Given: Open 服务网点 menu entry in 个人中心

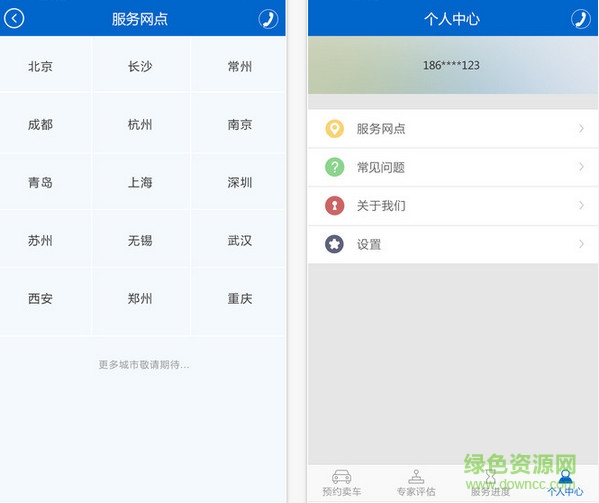Looking at the screenshot, I should pos(453,129).
